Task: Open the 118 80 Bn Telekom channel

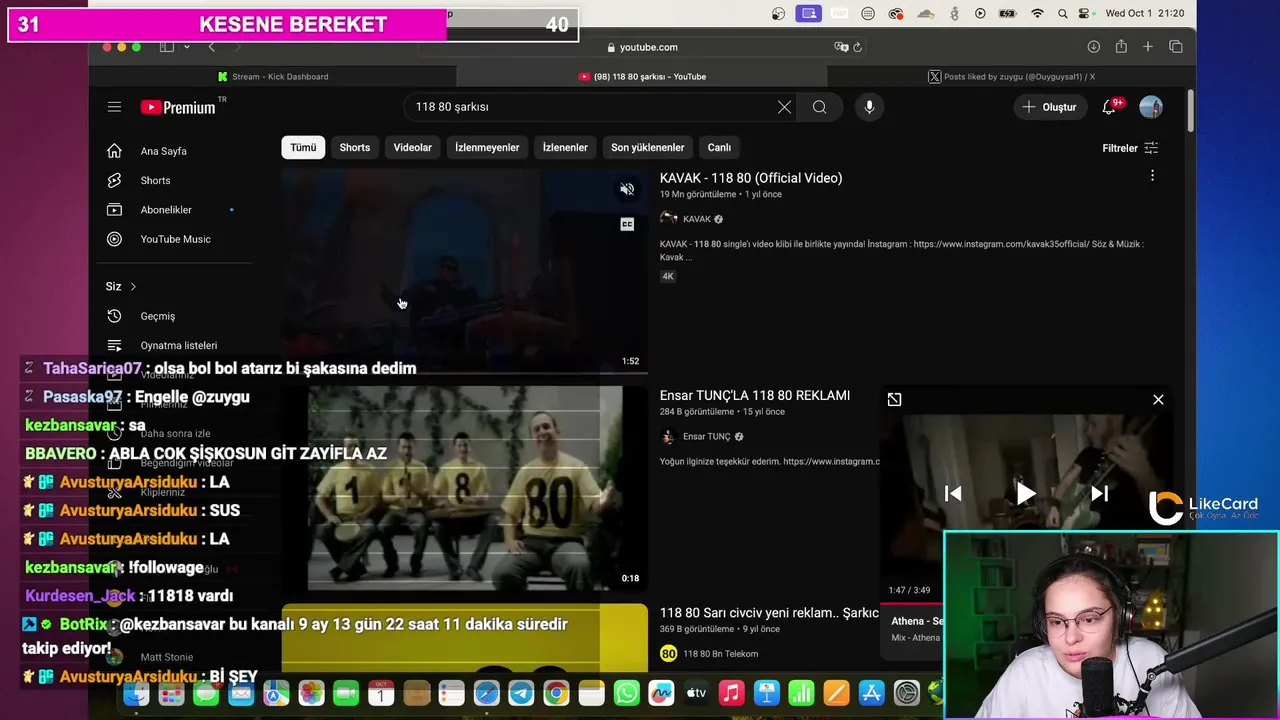Action: 720,654
